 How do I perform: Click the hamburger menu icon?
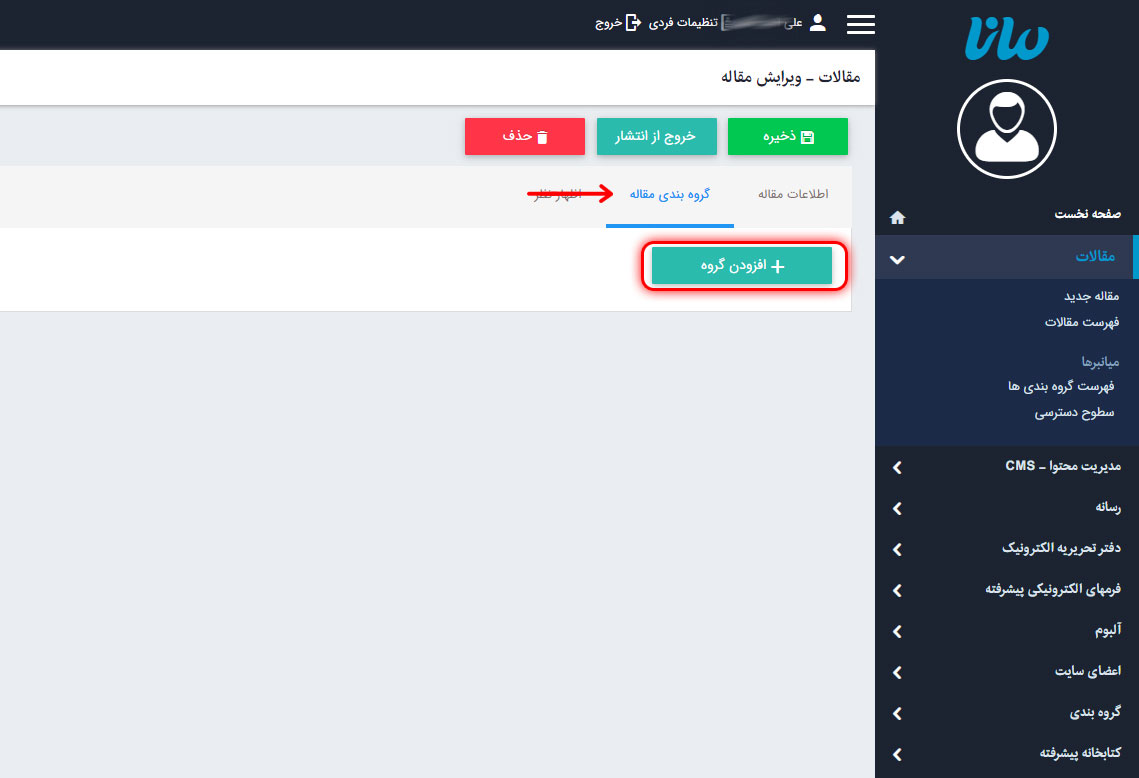(x=860, y=24)
